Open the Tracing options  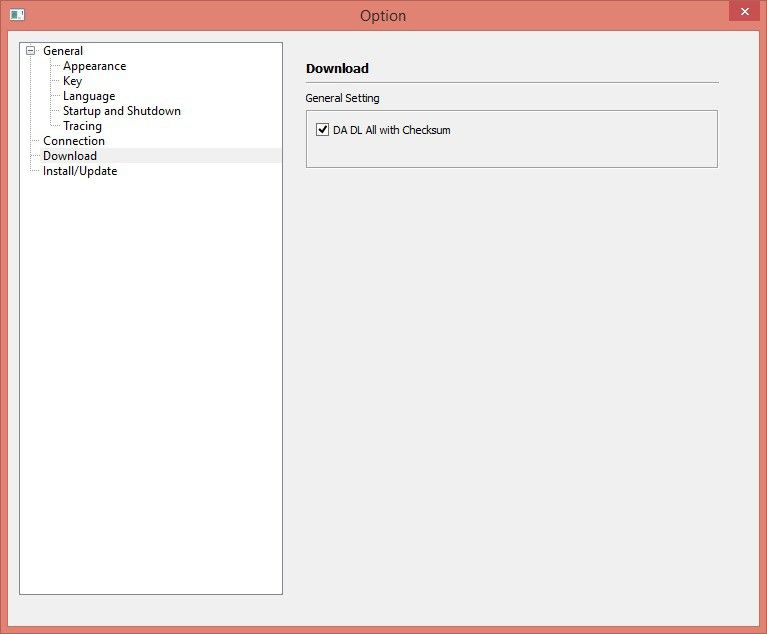click(x=82, y=126)
